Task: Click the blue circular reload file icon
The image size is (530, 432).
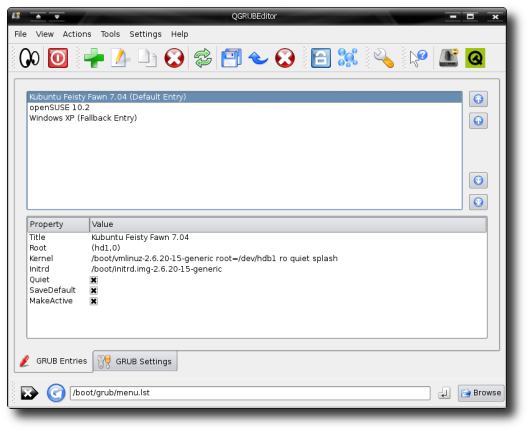Action: click(56, 393)
